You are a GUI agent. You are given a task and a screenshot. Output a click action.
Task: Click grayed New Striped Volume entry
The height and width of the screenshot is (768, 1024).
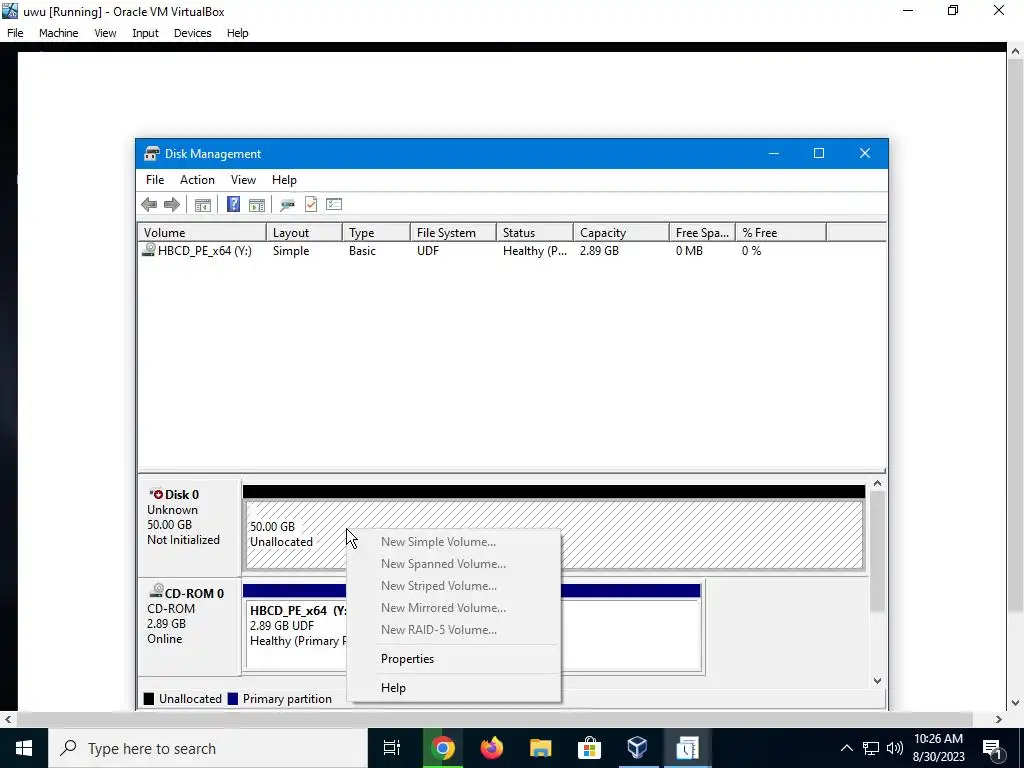click(453, 586)
